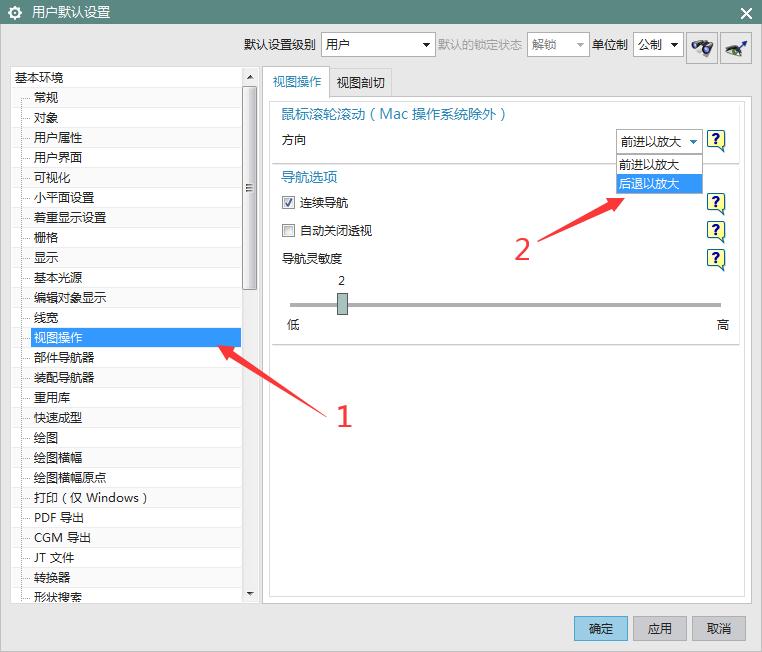Click the 确定 button

click(x=601, y=629)
